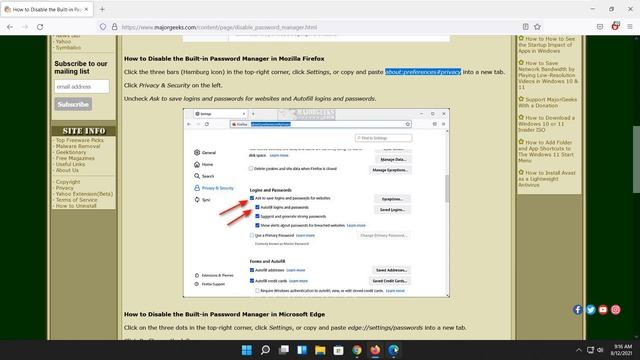Image resolution: width=640 pixels, height=360 pixels.
Task: Focus the email address input field
Action: pyautogui.click(x=82, y=87)
